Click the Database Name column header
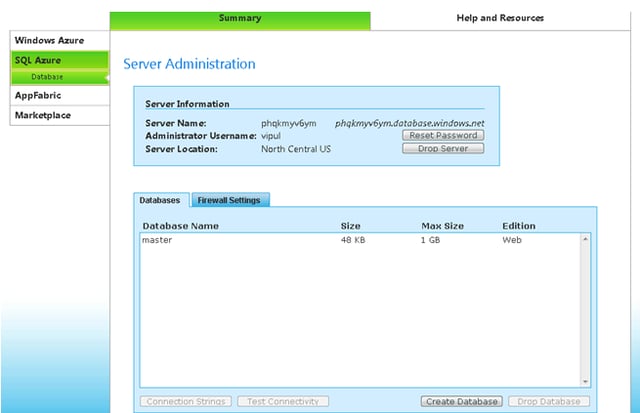The height and width of the screenshot is (413, 640). click(180, 226)
